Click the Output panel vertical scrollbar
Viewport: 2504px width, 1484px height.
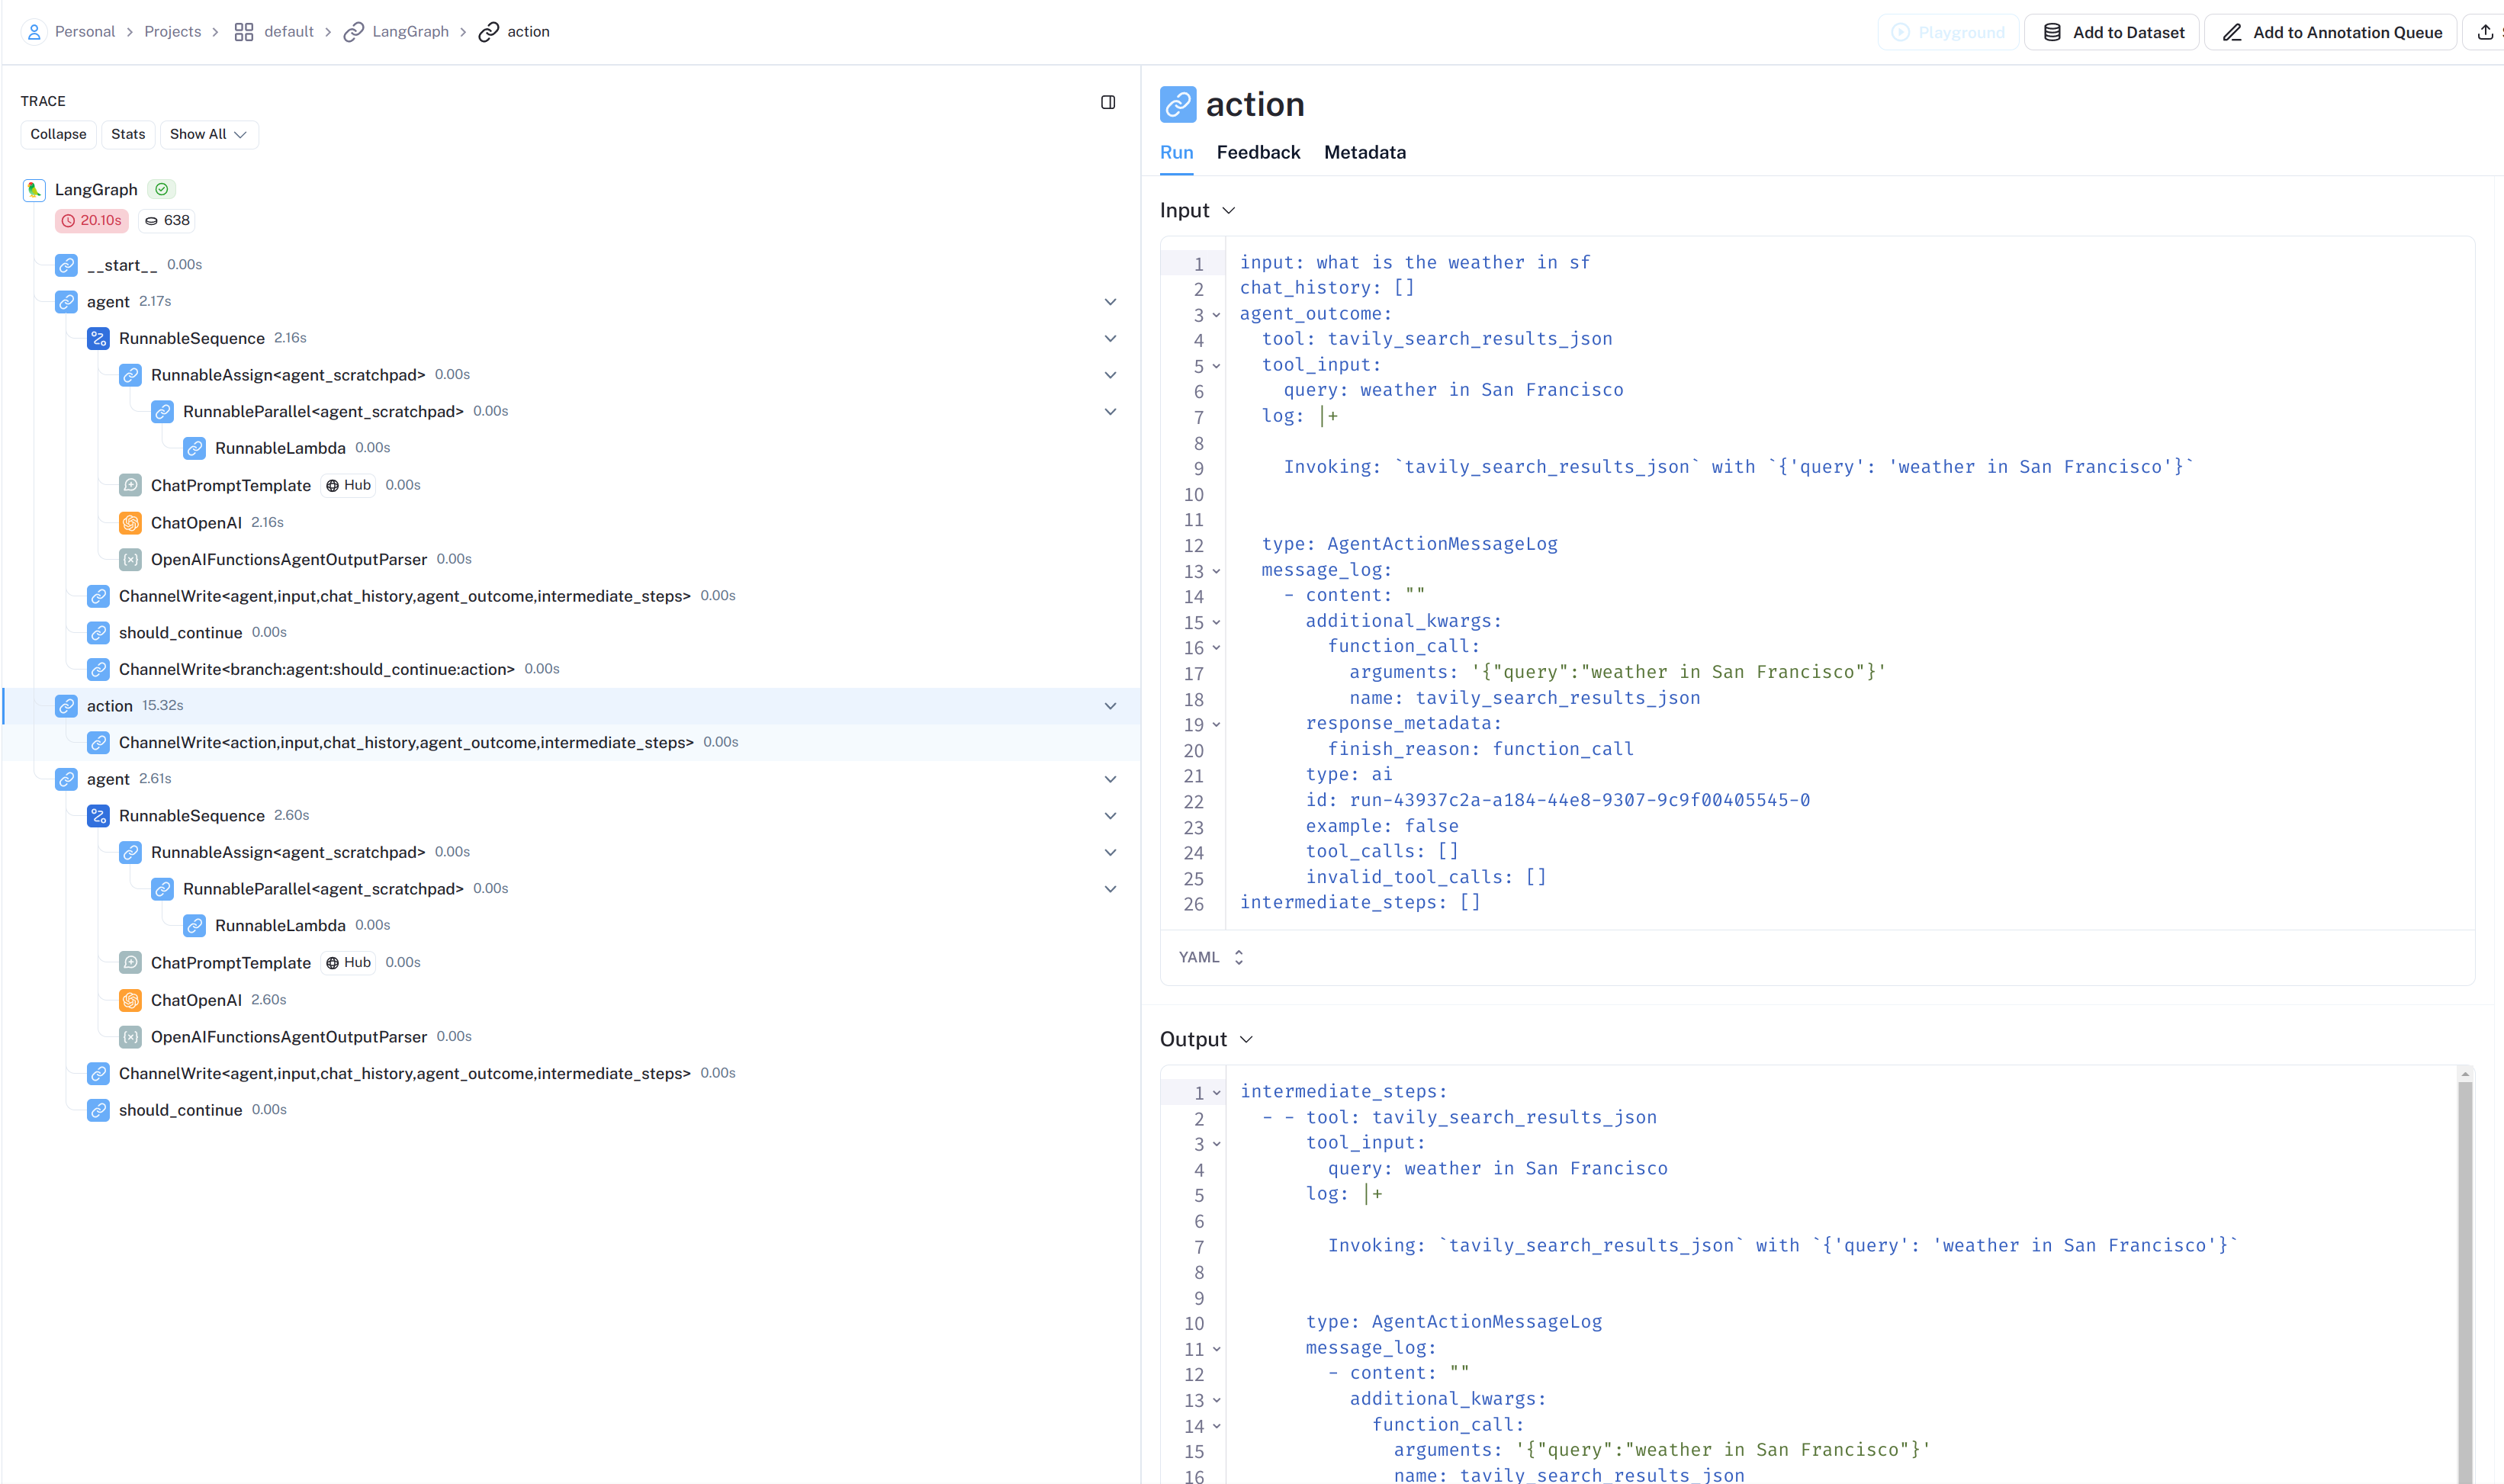click(2465, 1280)
